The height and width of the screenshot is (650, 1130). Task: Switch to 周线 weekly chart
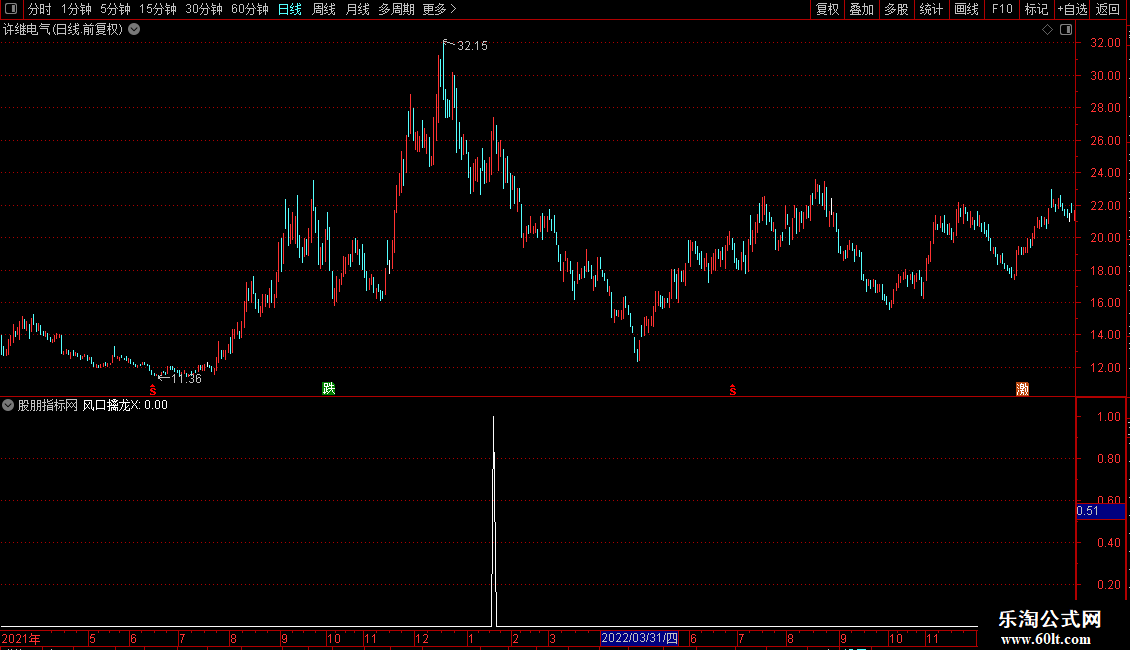coord(324,9)
